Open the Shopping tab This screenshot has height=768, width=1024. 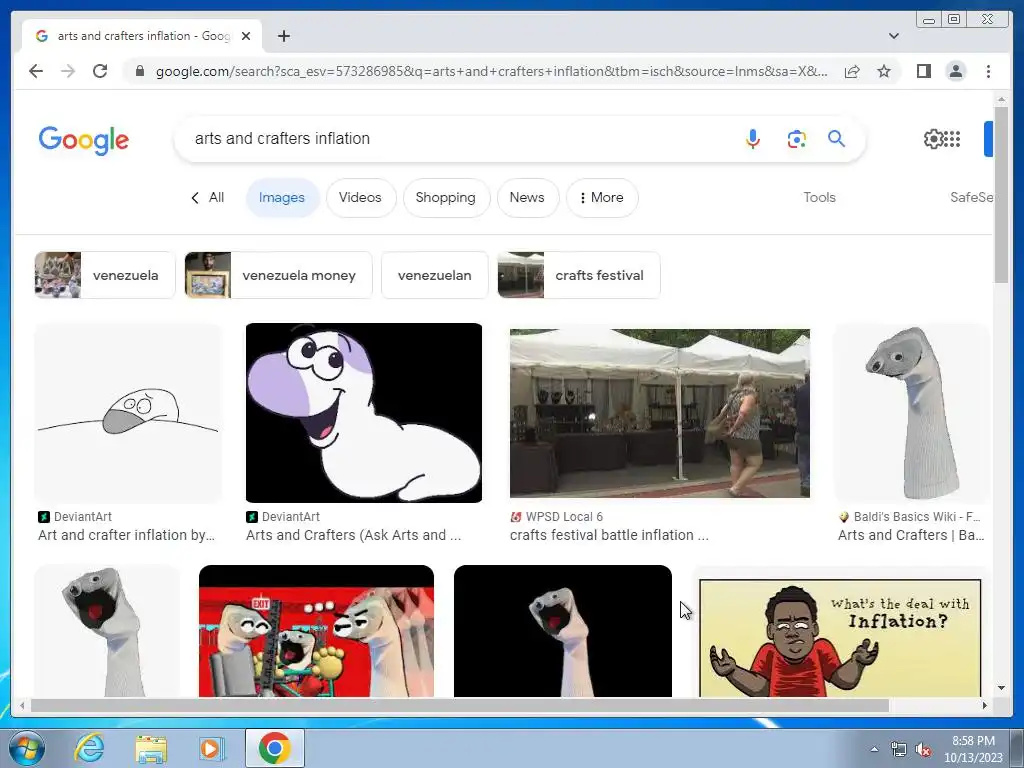pos(445,197)
